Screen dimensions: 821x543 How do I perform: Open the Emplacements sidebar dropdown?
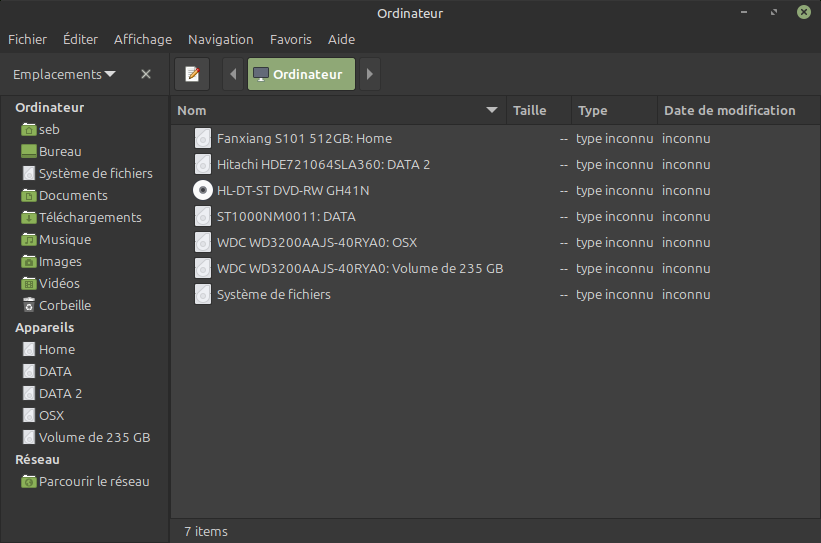click(64, 74)
